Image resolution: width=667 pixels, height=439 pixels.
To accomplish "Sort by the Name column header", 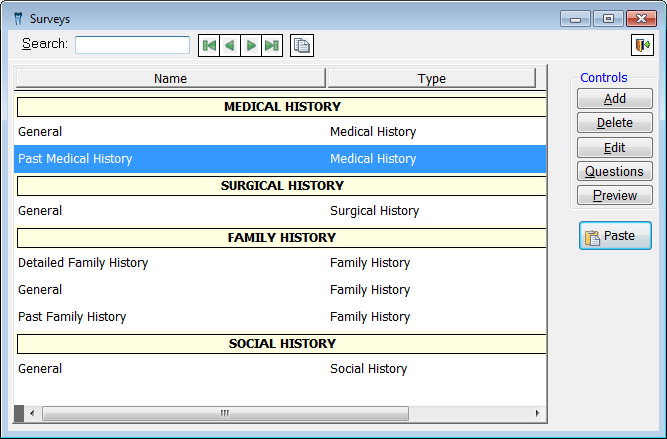I will pos(170,78).
